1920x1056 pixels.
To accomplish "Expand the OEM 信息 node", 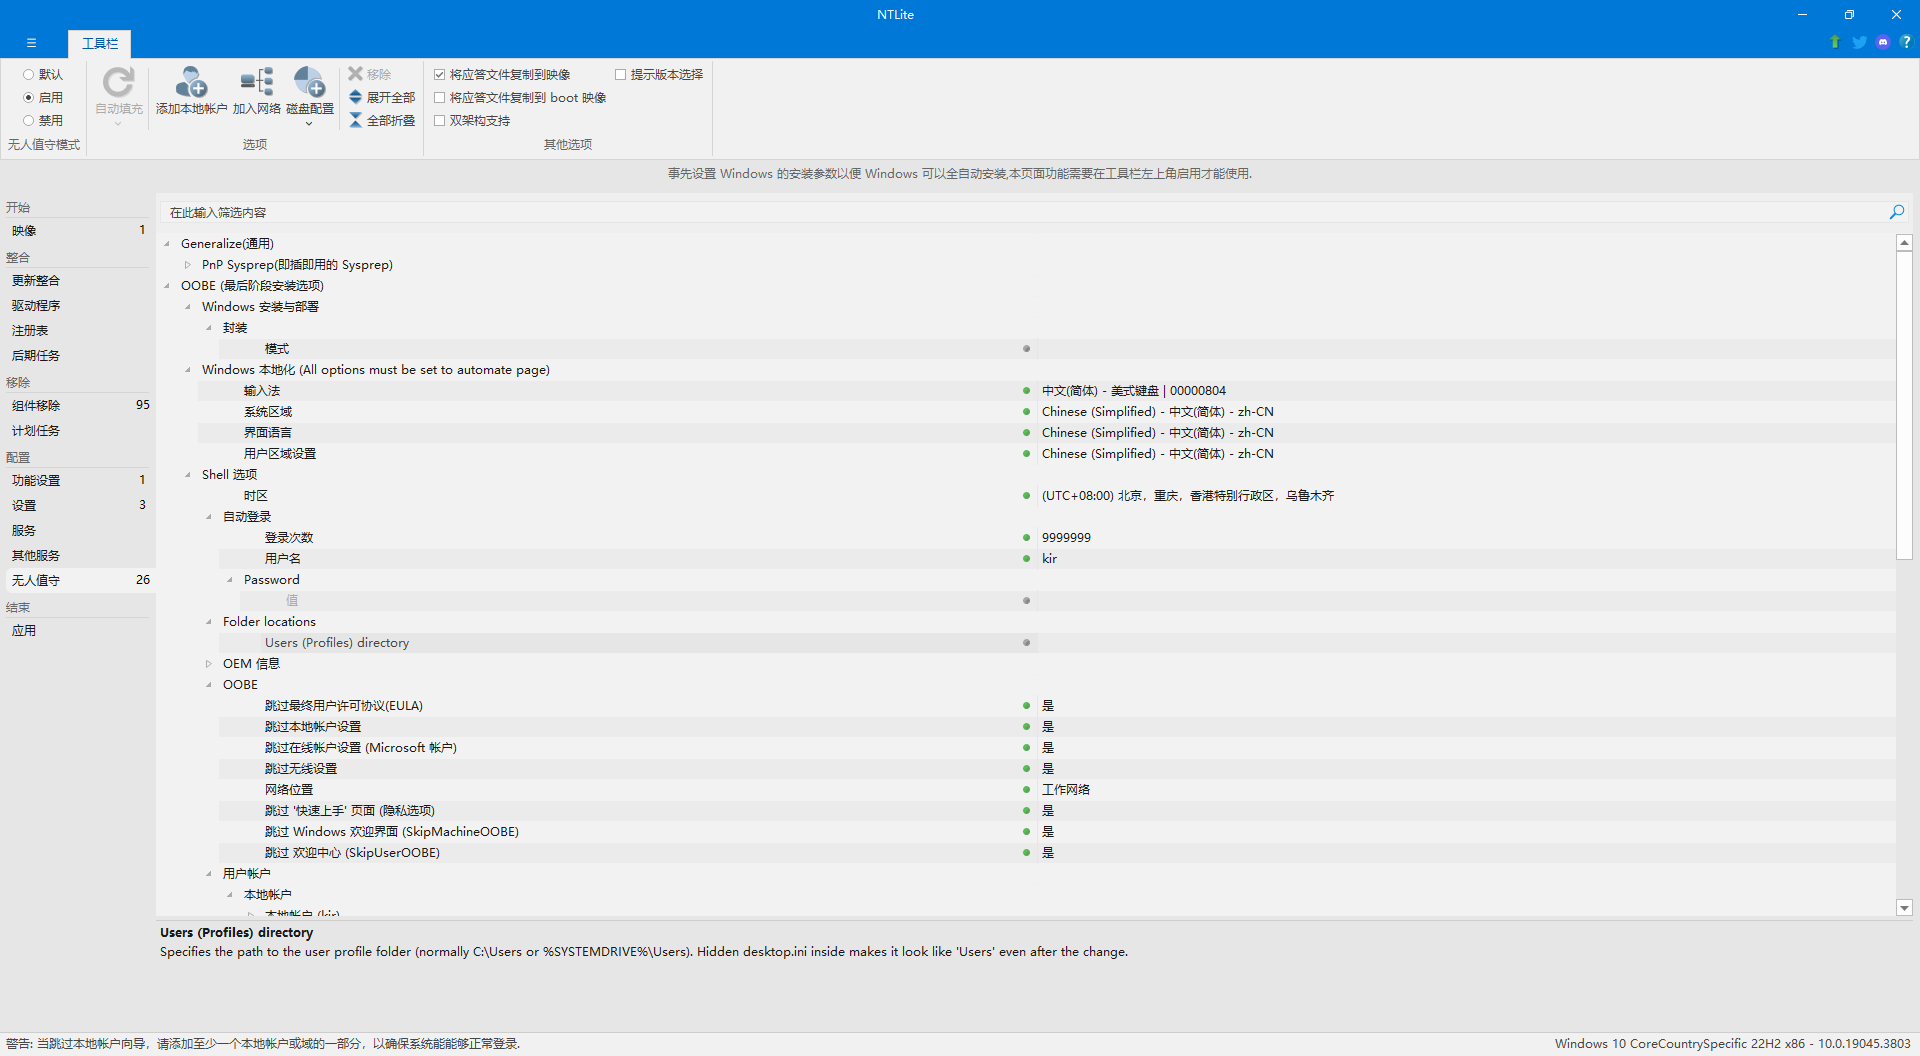I will click(209, 664).
